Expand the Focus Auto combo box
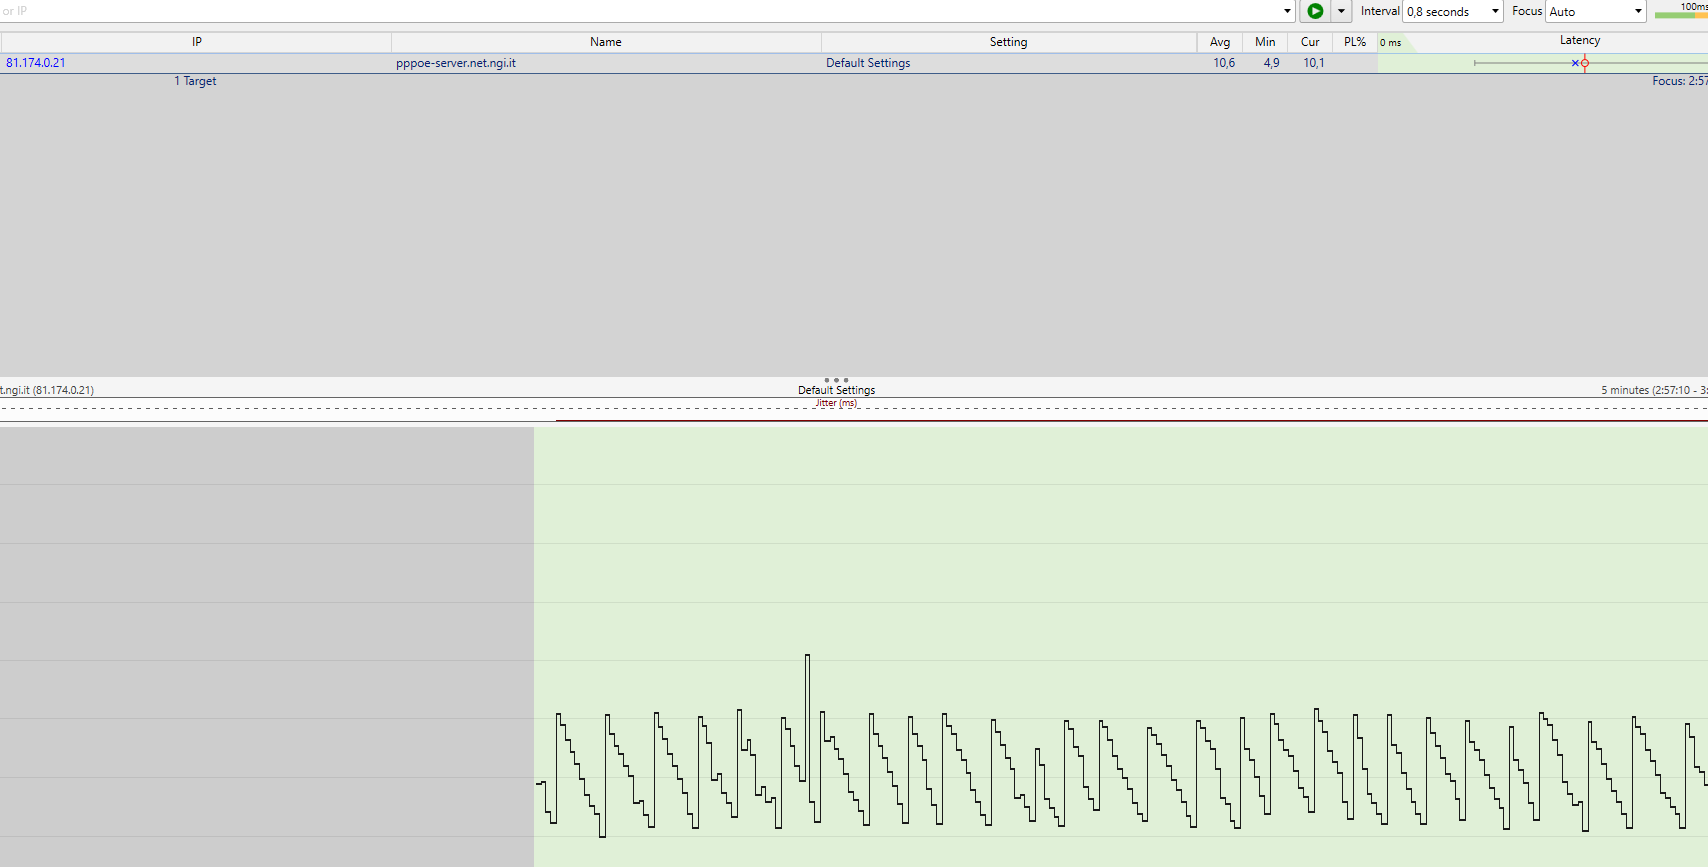Viewport: 1708px width, 867px height. [1596, 11]
